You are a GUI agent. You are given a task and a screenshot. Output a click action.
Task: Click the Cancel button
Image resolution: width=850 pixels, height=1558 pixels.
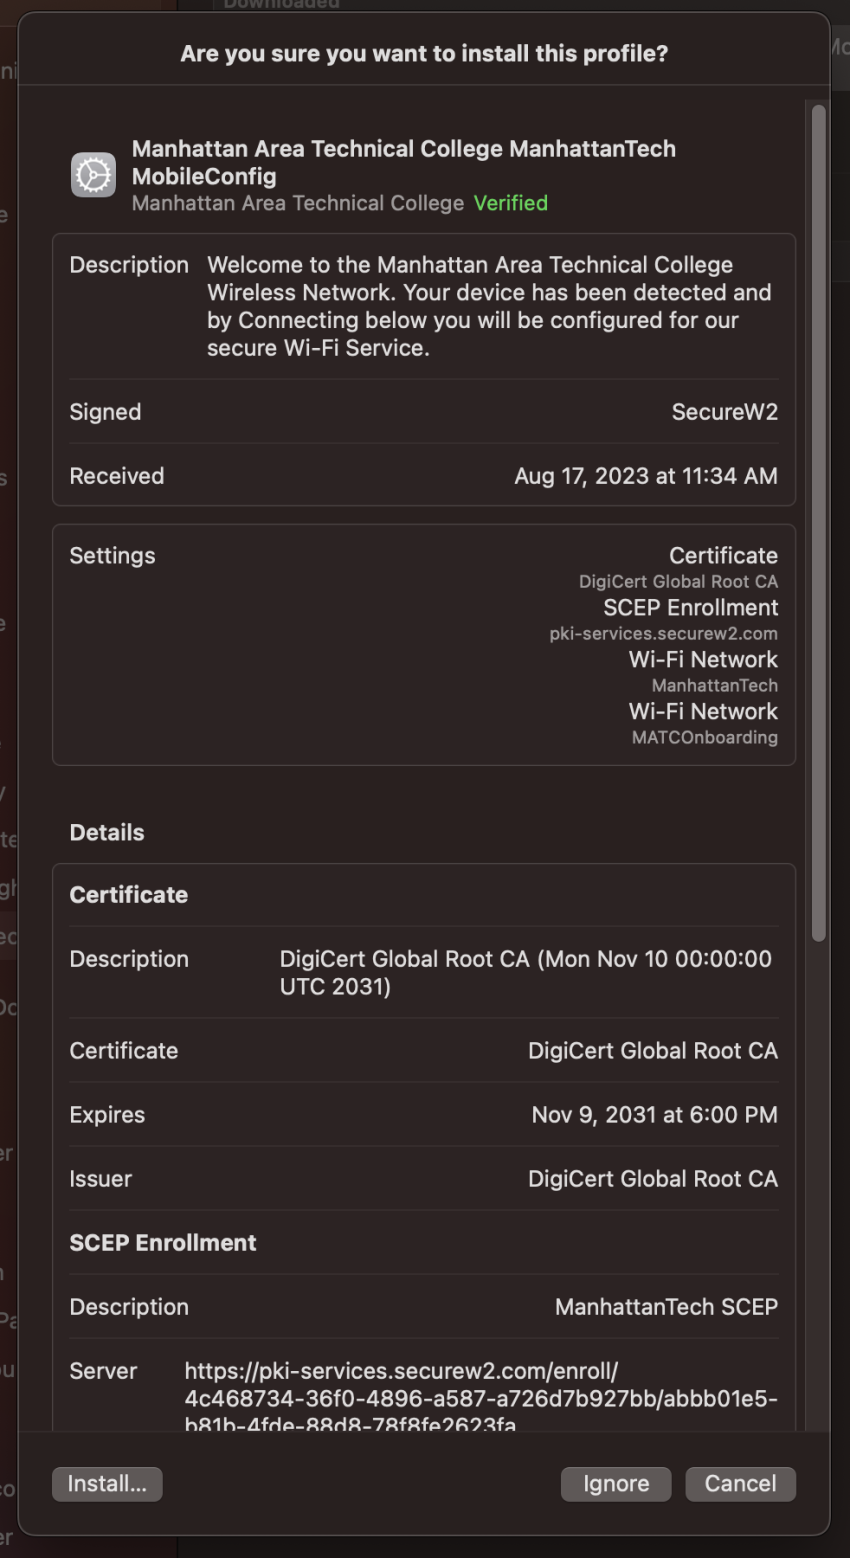click(740, 1484)
